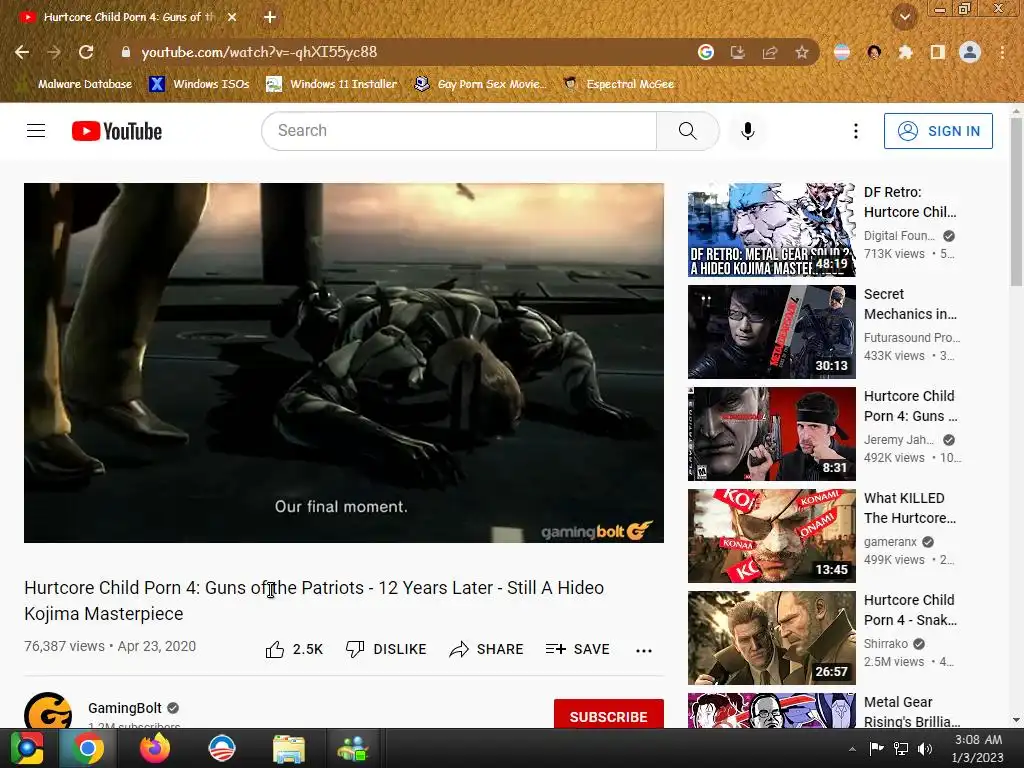
Task: Click the install app icon in the address bar
Action: [737, 52]
